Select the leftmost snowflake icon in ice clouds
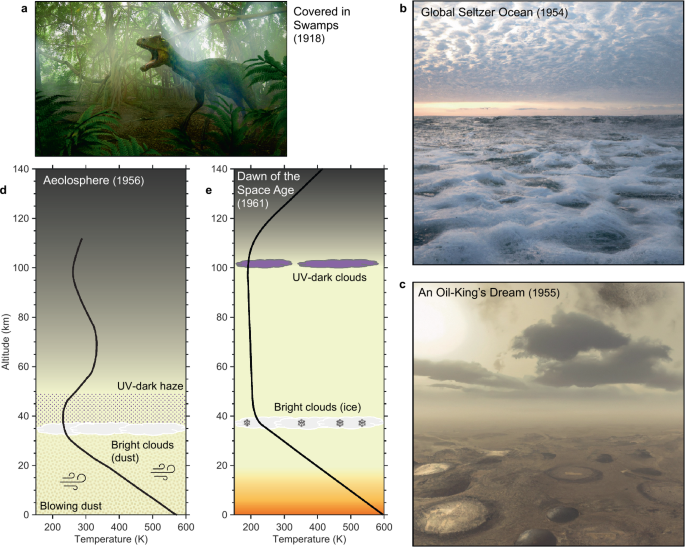This screenshot has height=547, width=685. pyautogui.click(x=247, y=423)
